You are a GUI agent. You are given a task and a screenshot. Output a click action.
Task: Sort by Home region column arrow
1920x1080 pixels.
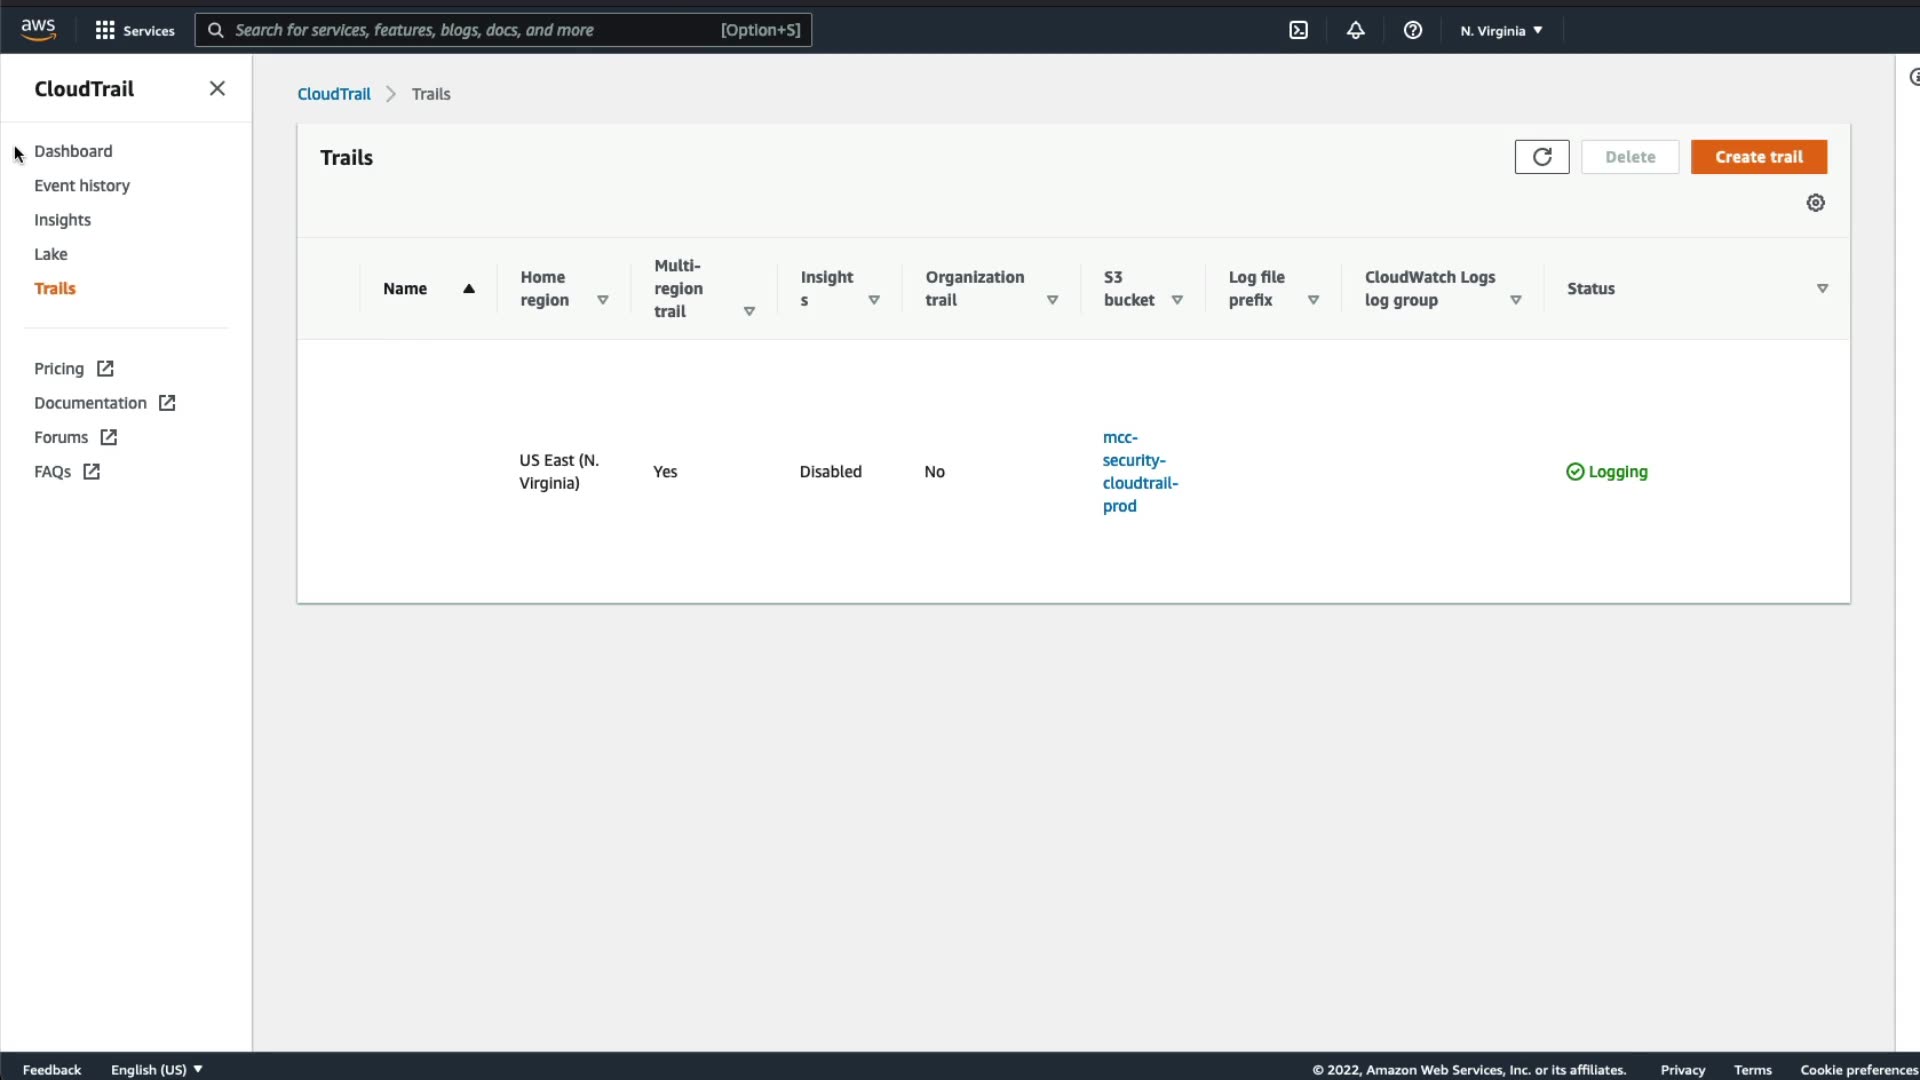pos(602,300)
